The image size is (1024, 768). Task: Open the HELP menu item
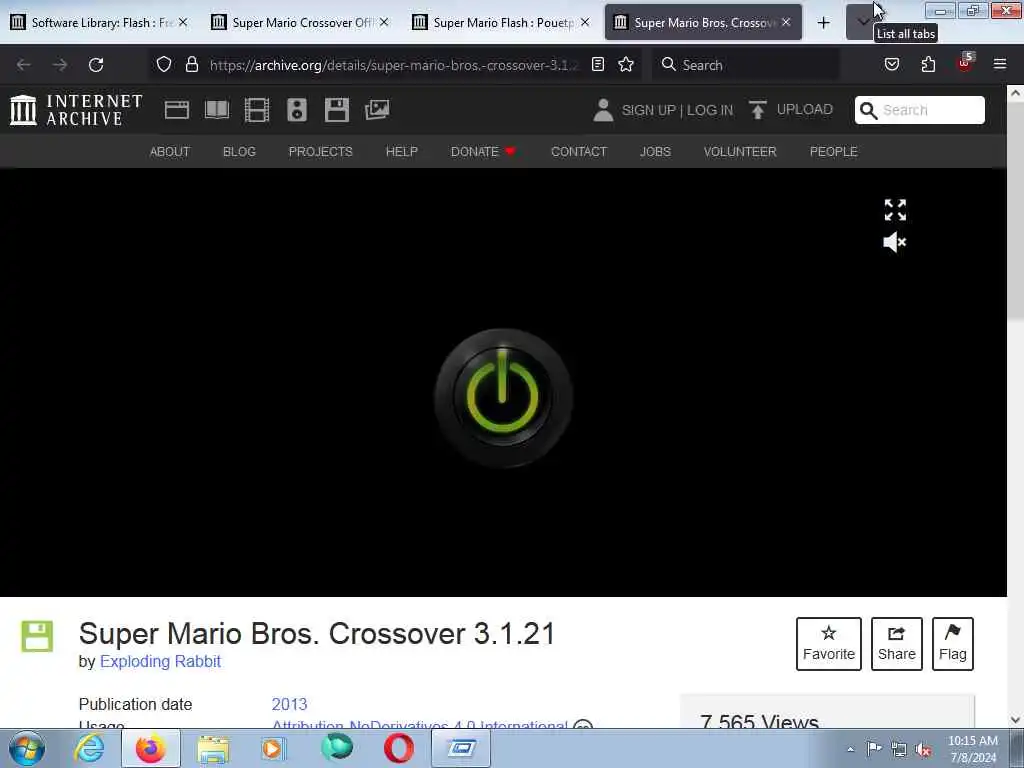tap(402, 152)
